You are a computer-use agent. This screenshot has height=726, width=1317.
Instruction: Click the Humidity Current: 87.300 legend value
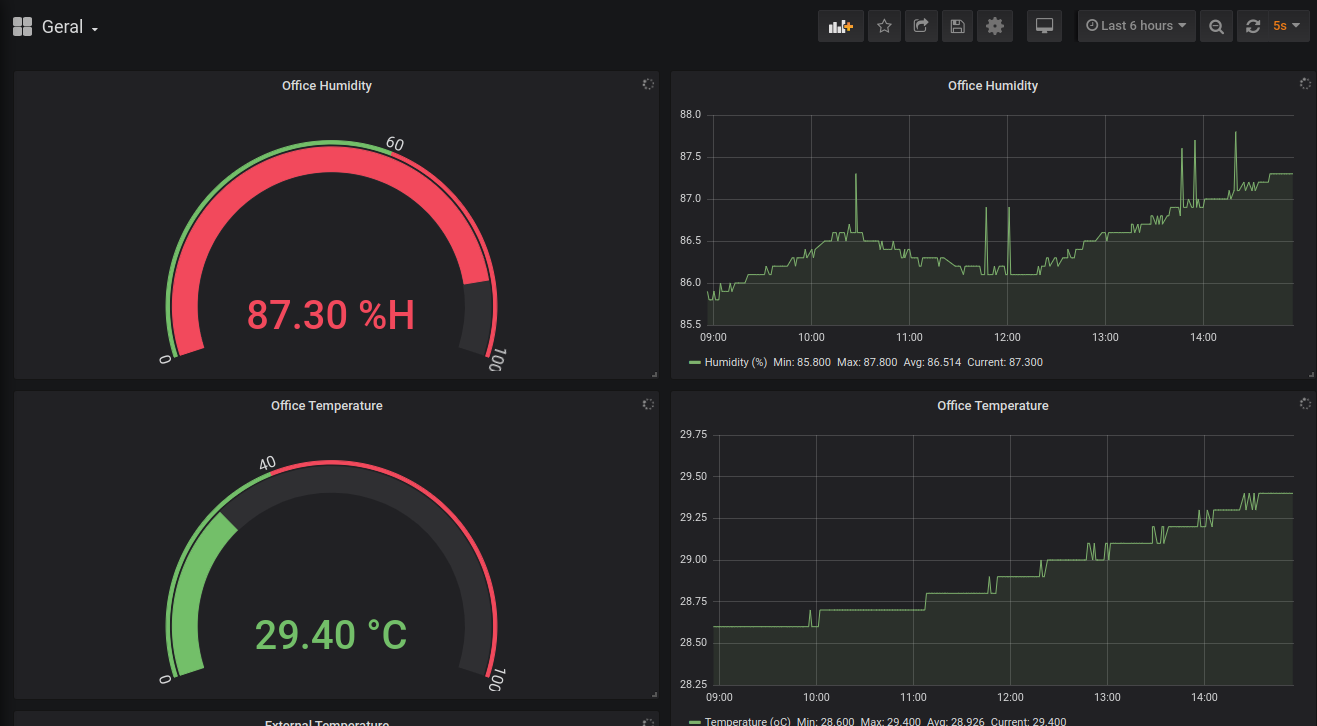pos(1005,362)
